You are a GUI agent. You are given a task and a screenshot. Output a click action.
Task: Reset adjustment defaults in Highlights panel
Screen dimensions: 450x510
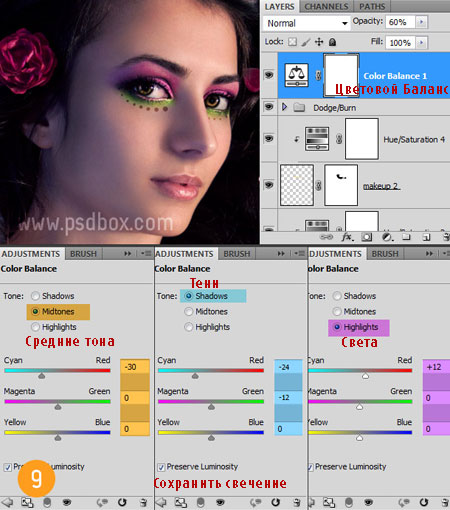tap(424, 502)
